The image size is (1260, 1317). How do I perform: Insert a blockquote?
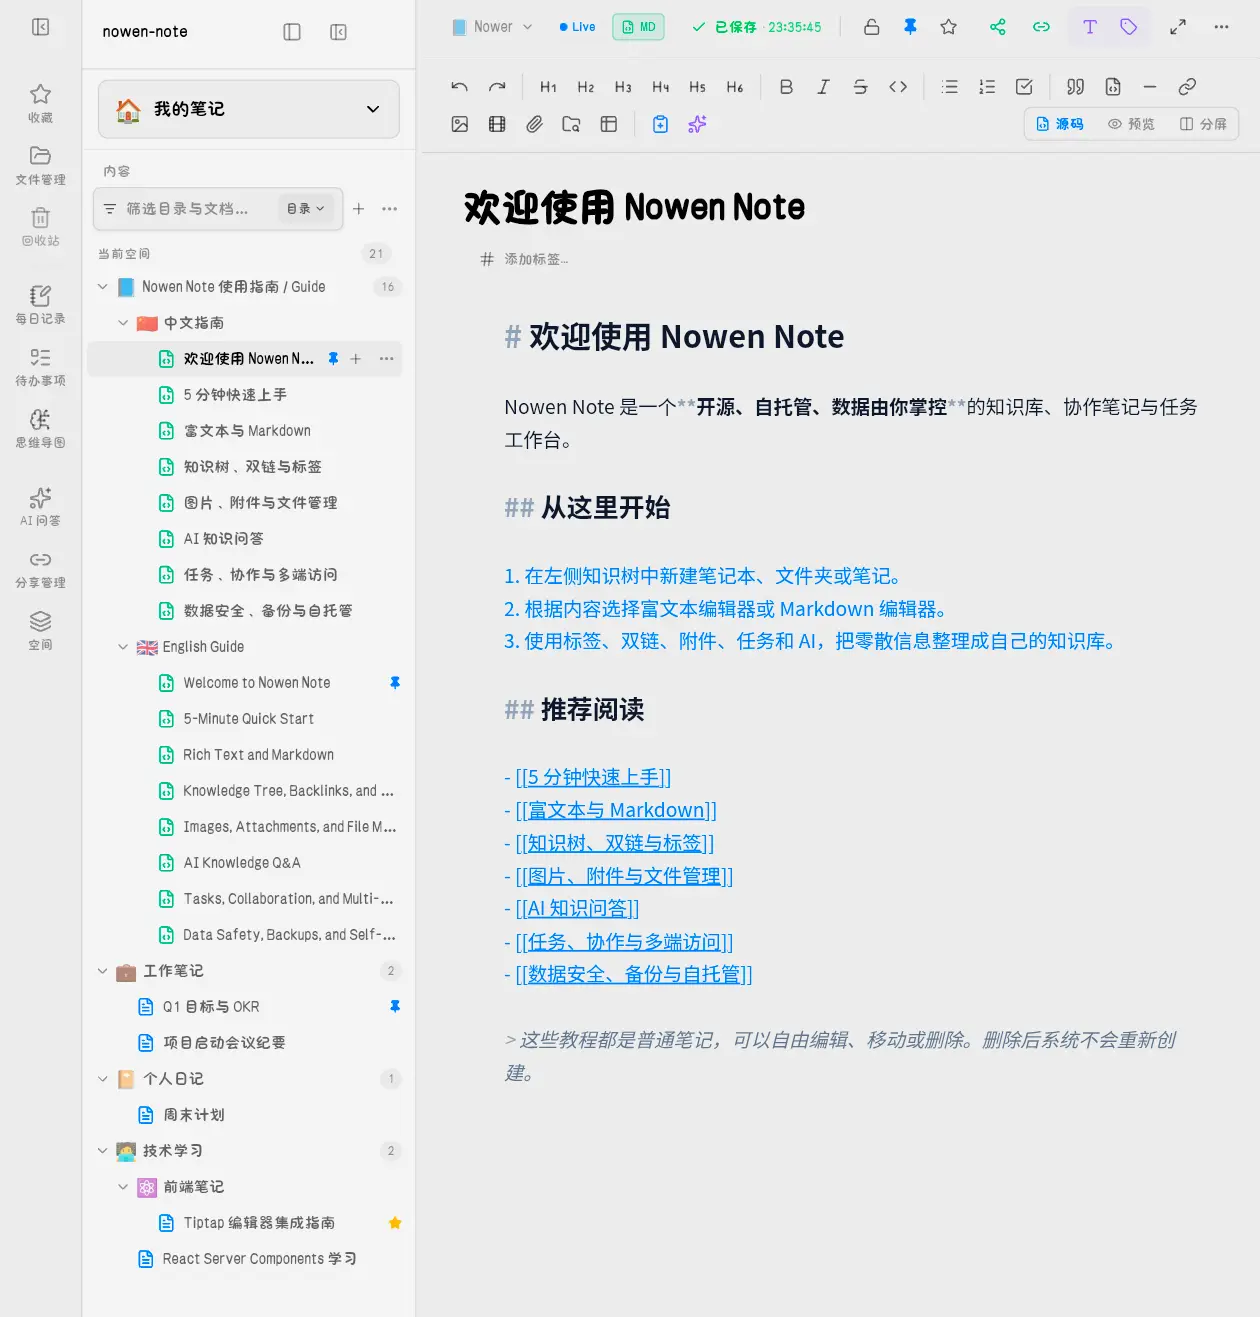1075,87
